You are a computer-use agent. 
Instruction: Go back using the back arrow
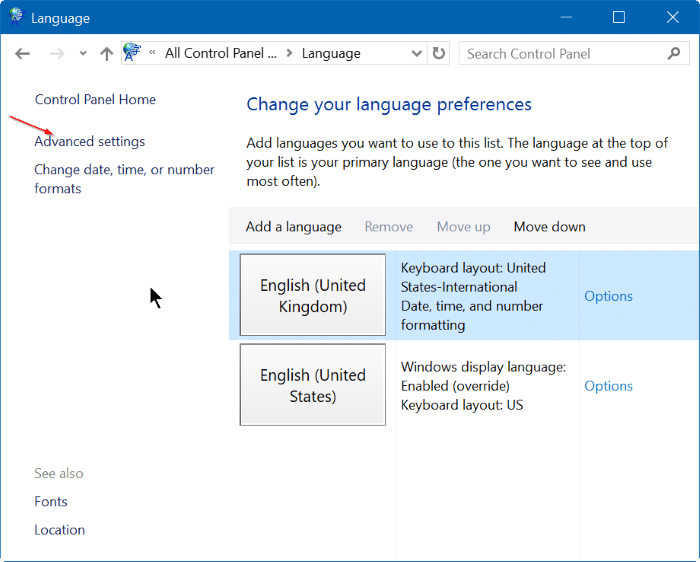click(x=22, y=54)
